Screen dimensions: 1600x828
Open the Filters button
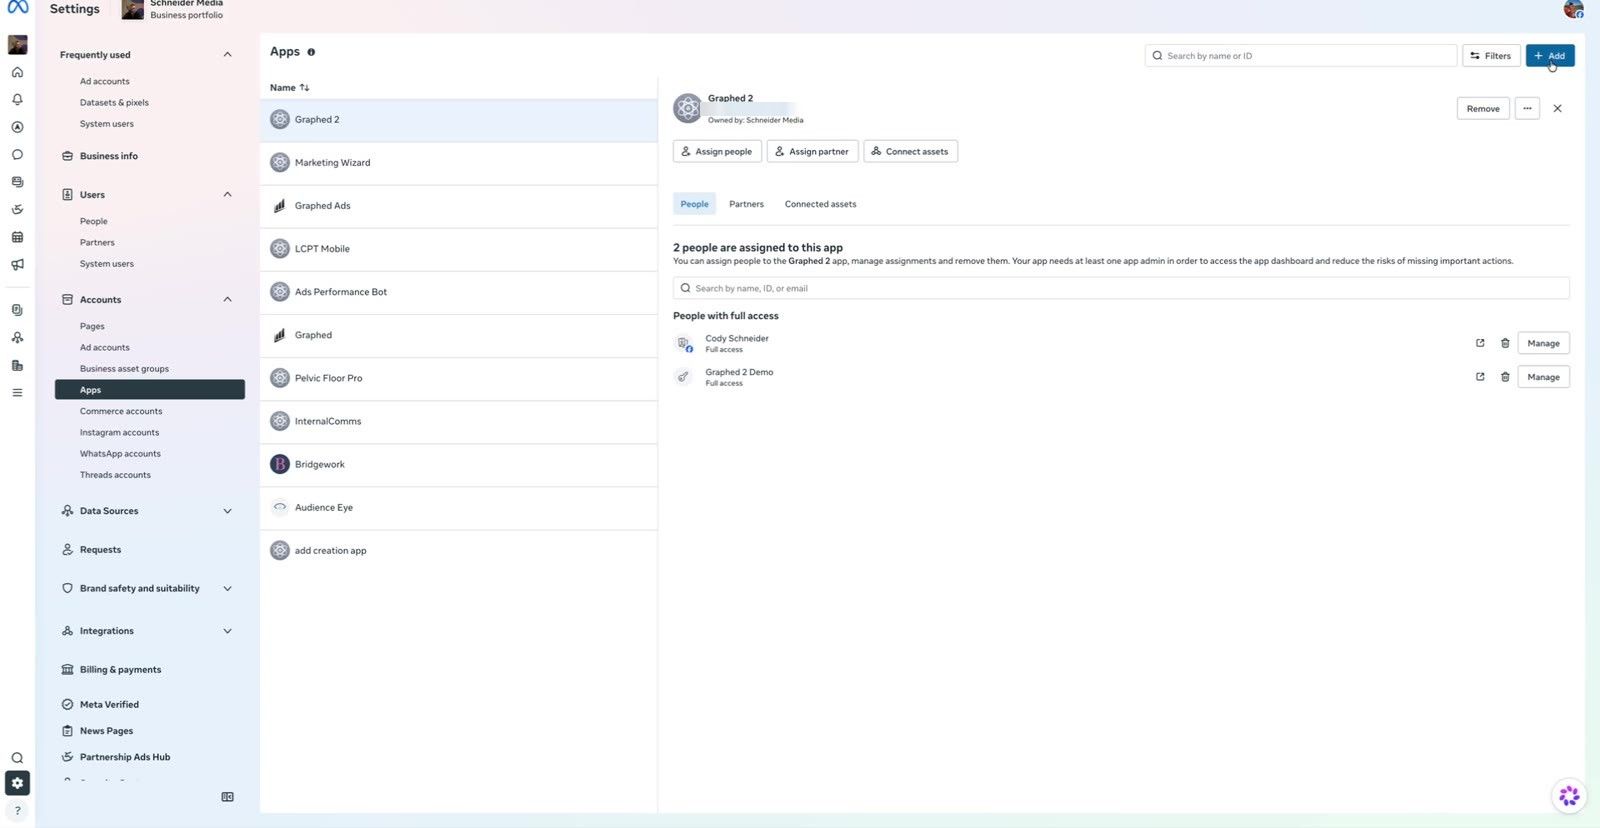[x=1491, y=56]
